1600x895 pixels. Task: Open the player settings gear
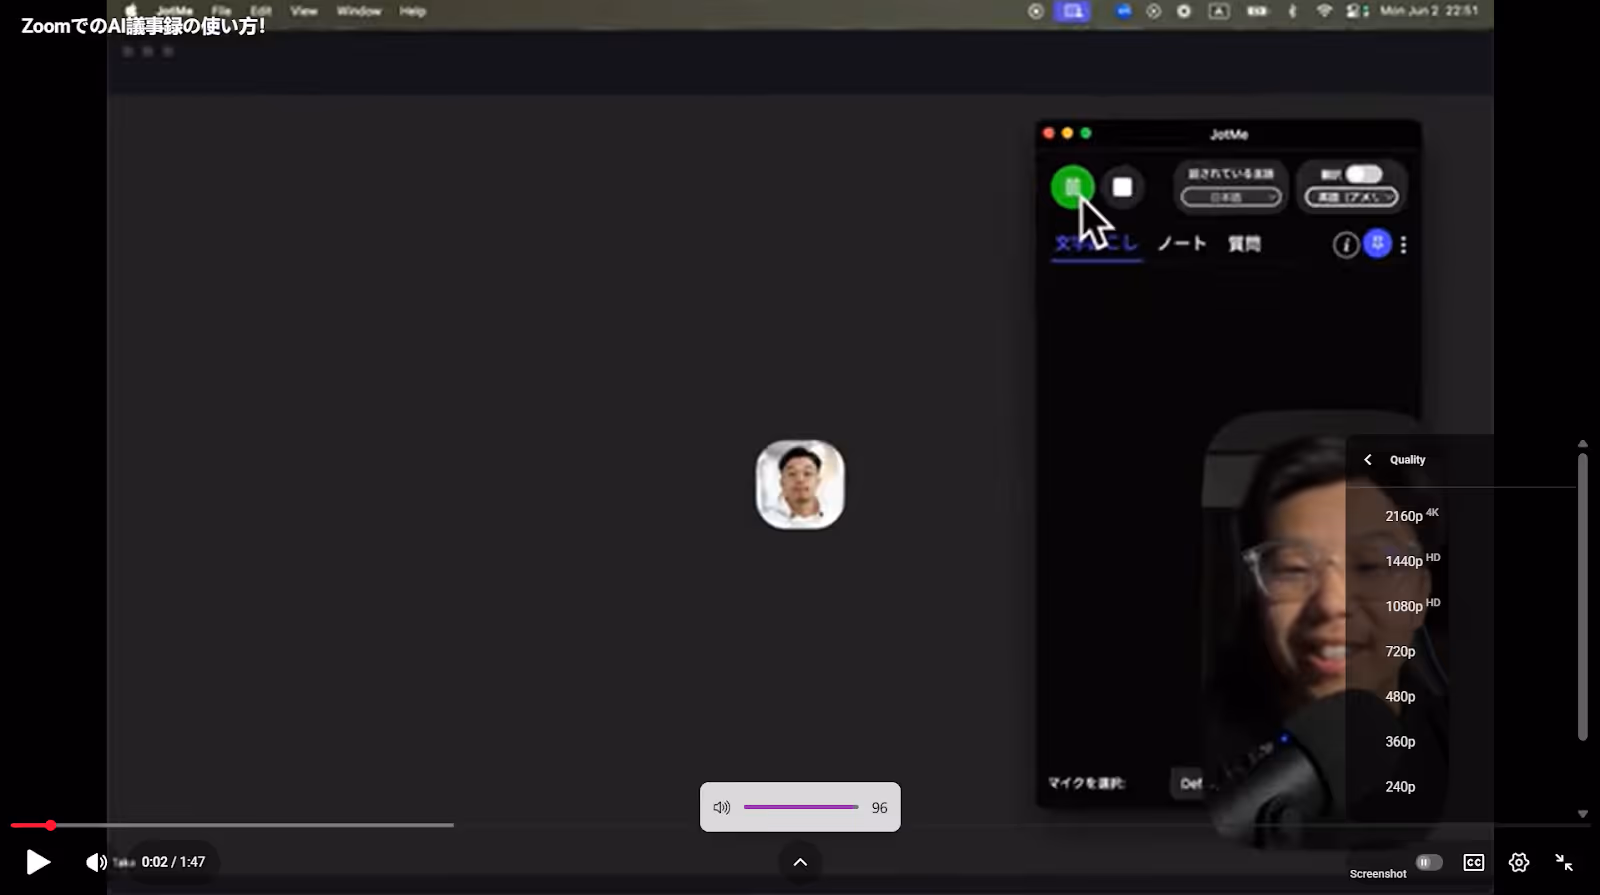pos(1519,862)
